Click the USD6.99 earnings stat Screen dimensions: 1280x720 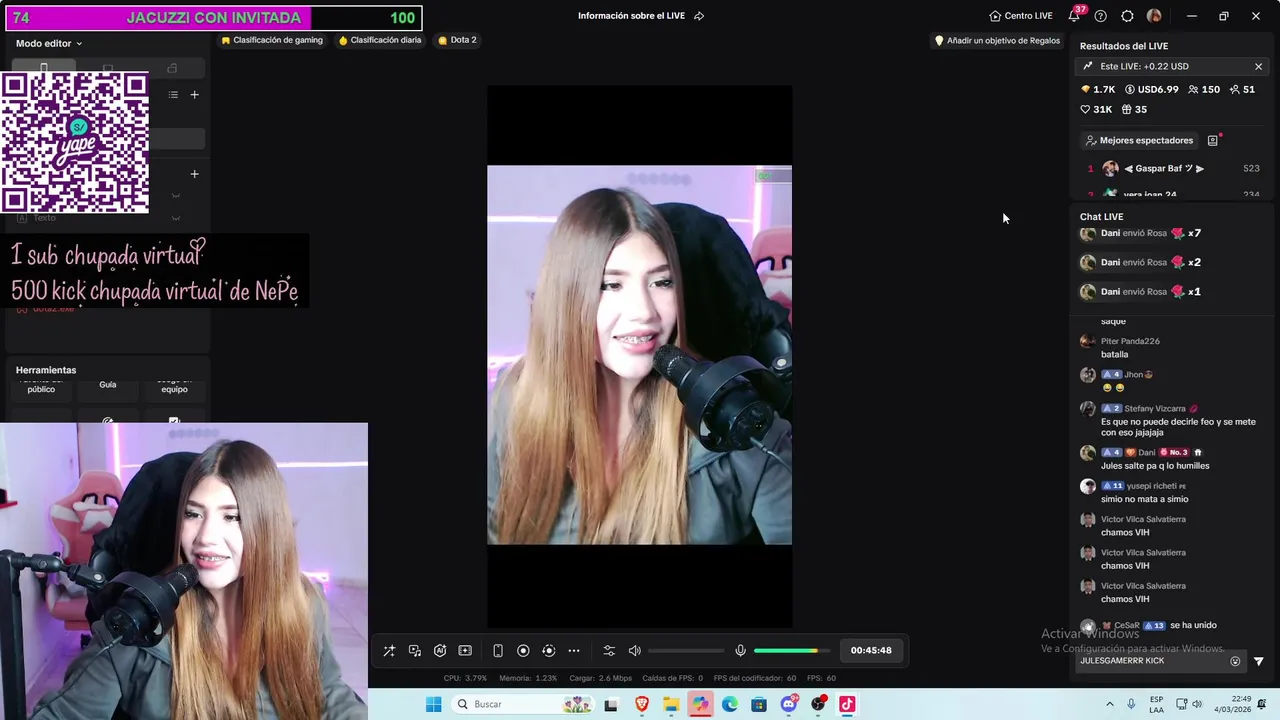(1152, 89)
